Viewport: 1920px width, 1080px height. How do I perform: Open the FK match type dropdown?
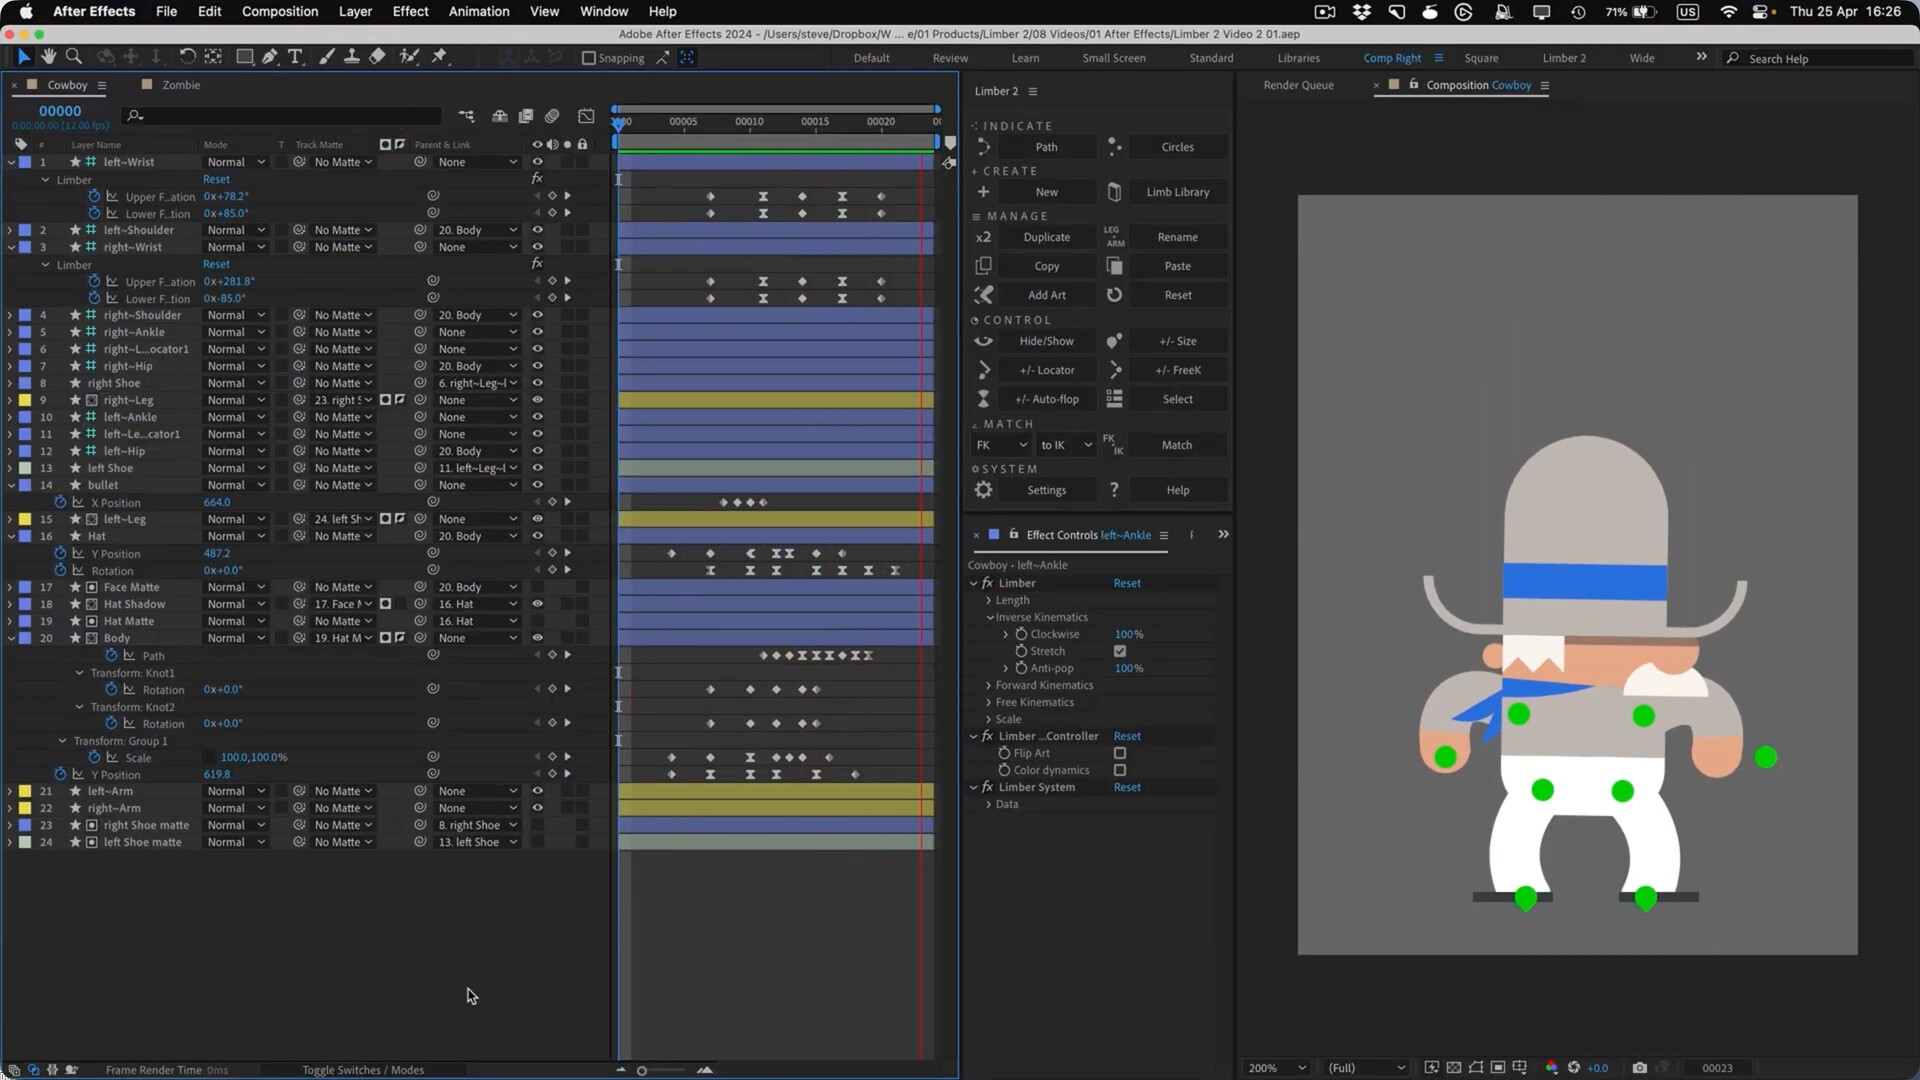[1000, 445]
